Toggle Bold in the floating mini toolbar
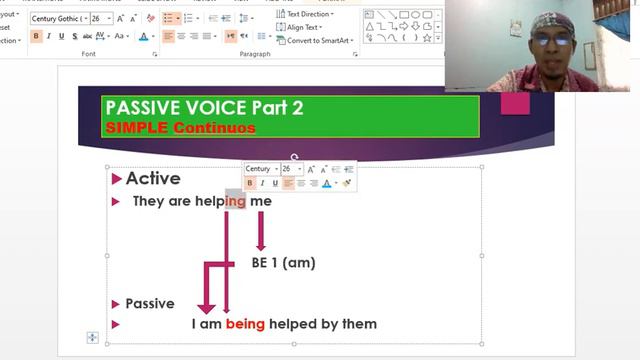 (250, 183)
